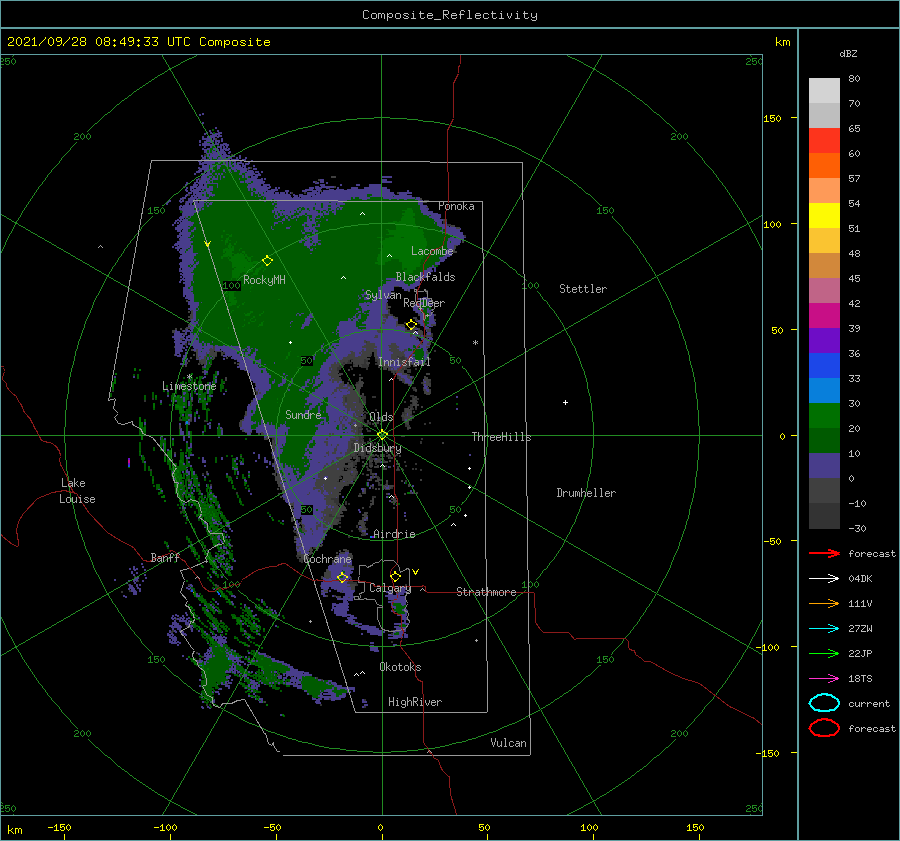Click the km unit label at top right
This screenshot has height=841, width=900.
pyautogui.click(x=782, y=42)
